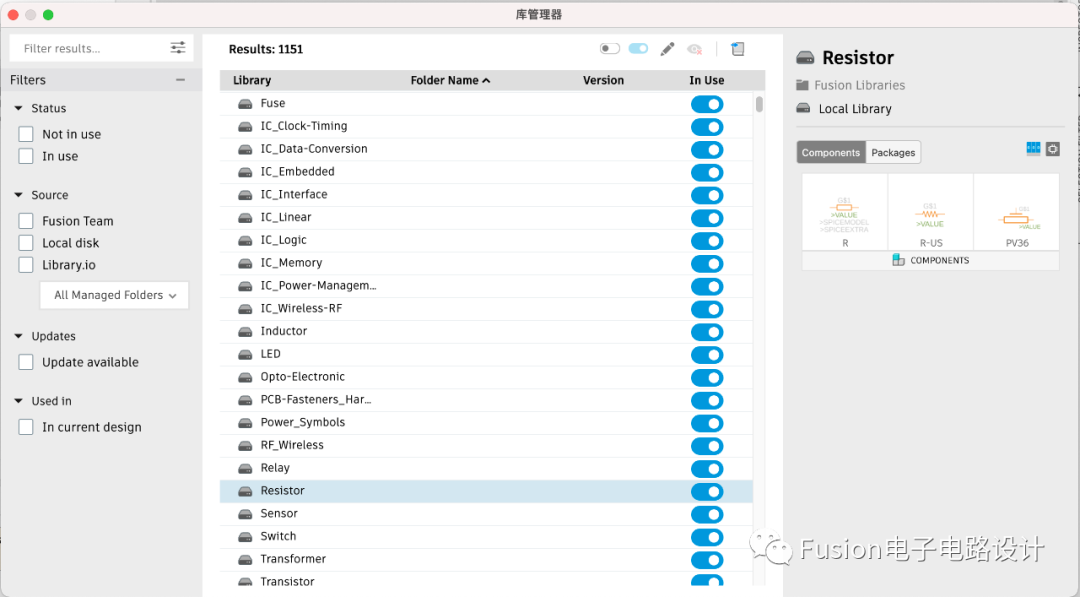Click the COMPONENTS footer icon
1080x597 pixels.
tap(898, 260)
